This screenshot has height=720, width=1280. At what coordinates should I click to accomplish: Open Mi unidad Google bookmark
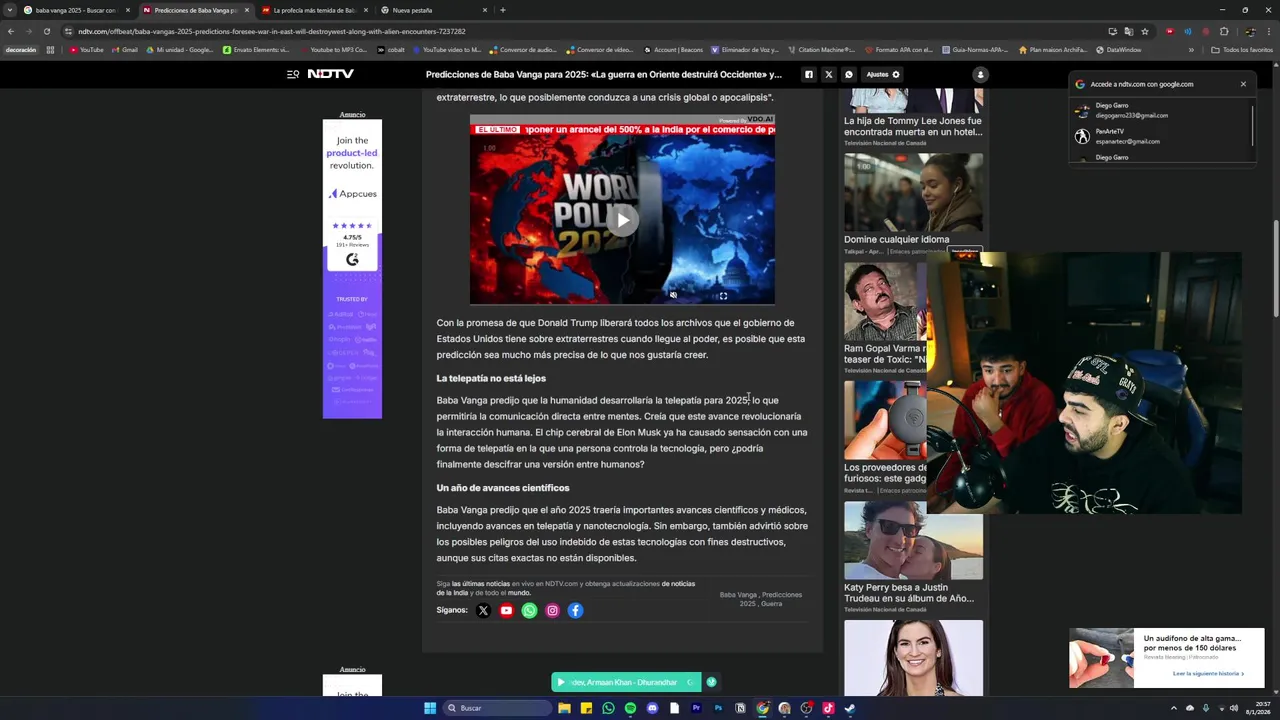[x=180, y=50]
